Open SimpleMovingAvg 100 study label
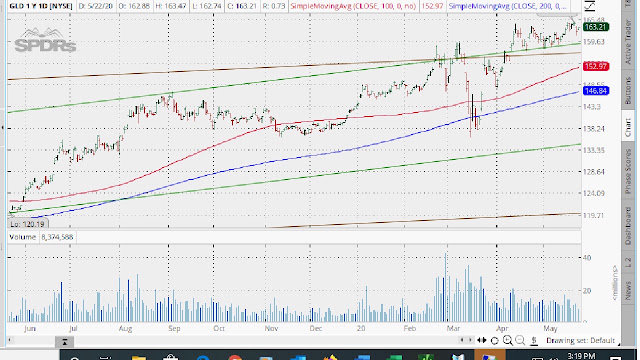This screenshot has height=360, width=640. (x=353, y=6)
